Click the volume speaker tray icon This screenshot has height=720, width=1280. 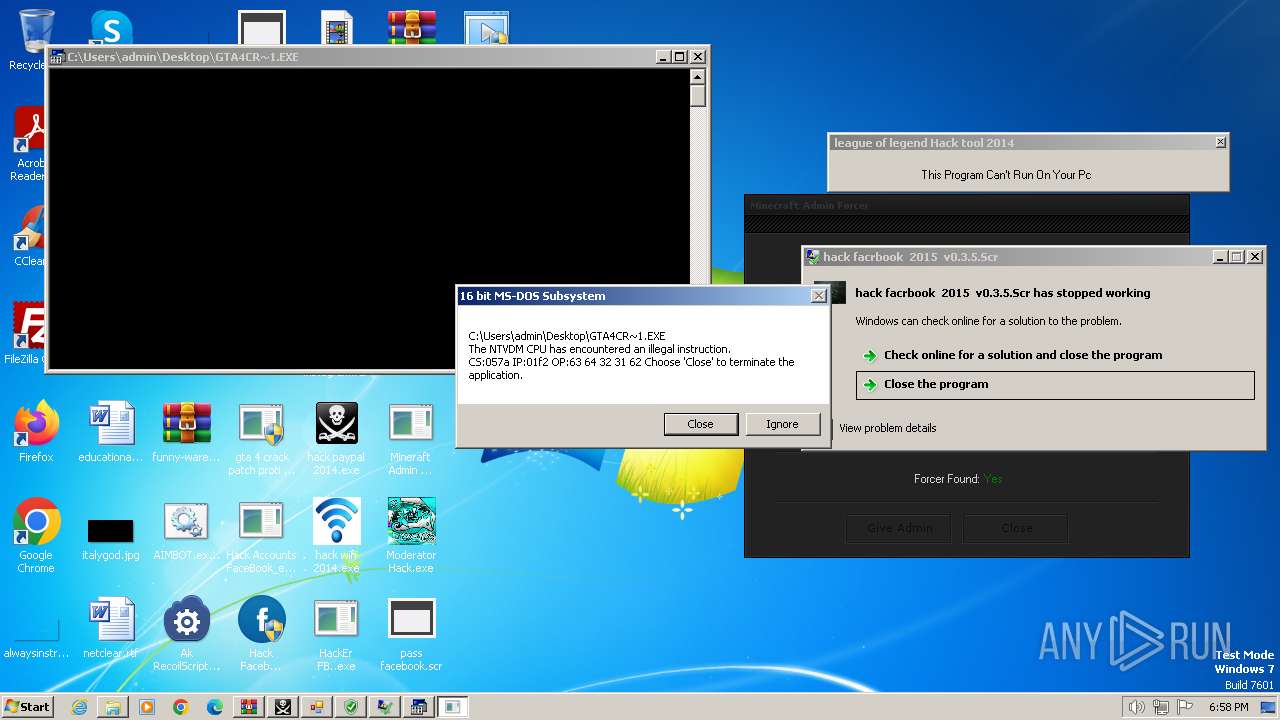(x=1136, y=707)
